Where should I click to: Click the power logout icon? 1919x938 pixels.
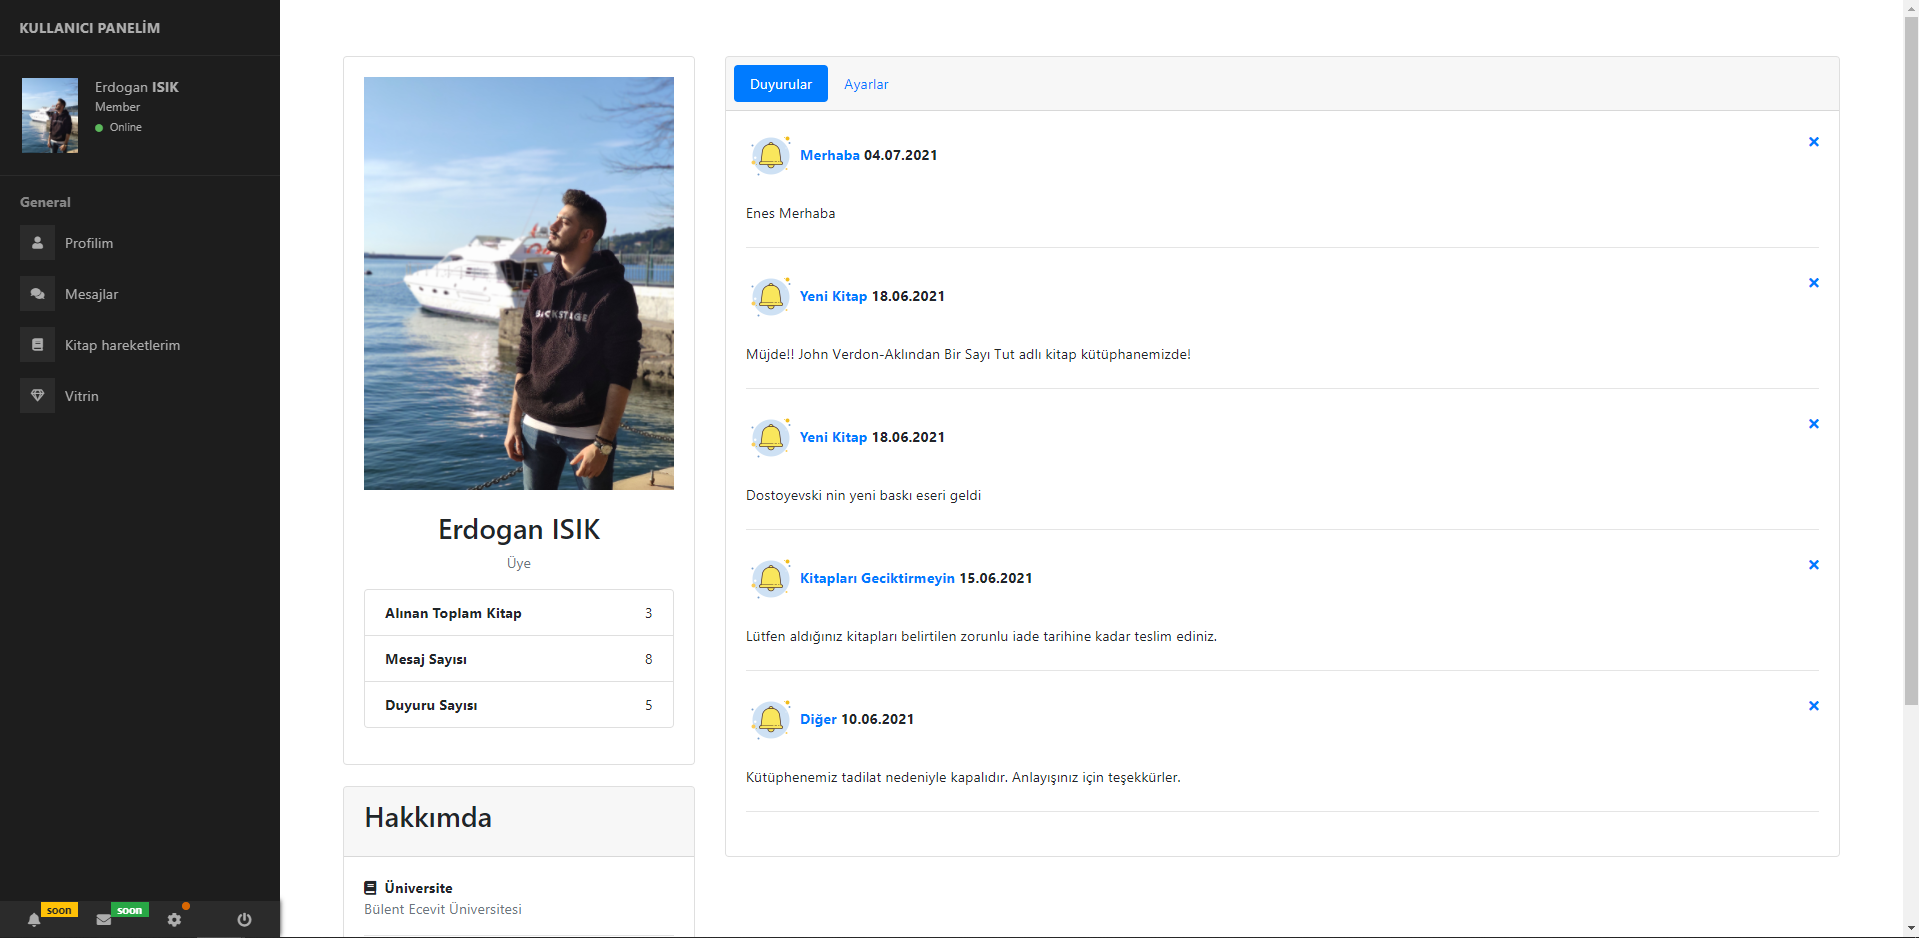[x=243, y=919]
